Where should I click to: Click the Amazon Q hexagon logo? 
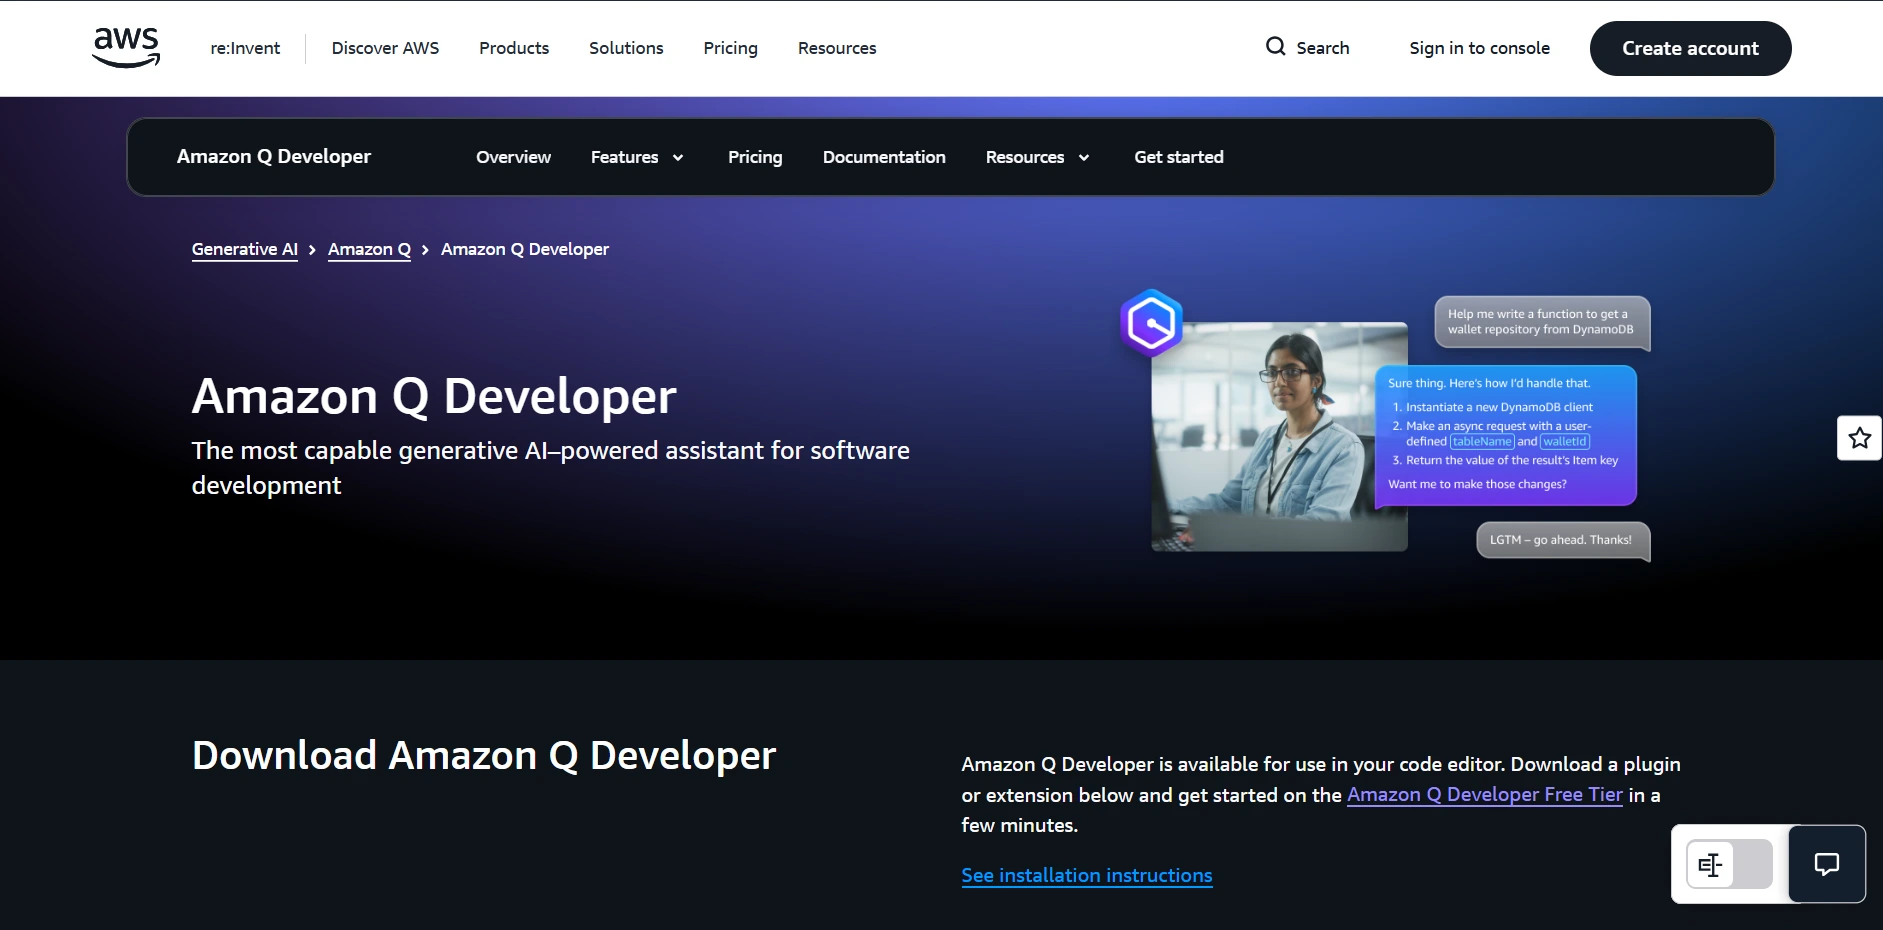point(1151,323)
